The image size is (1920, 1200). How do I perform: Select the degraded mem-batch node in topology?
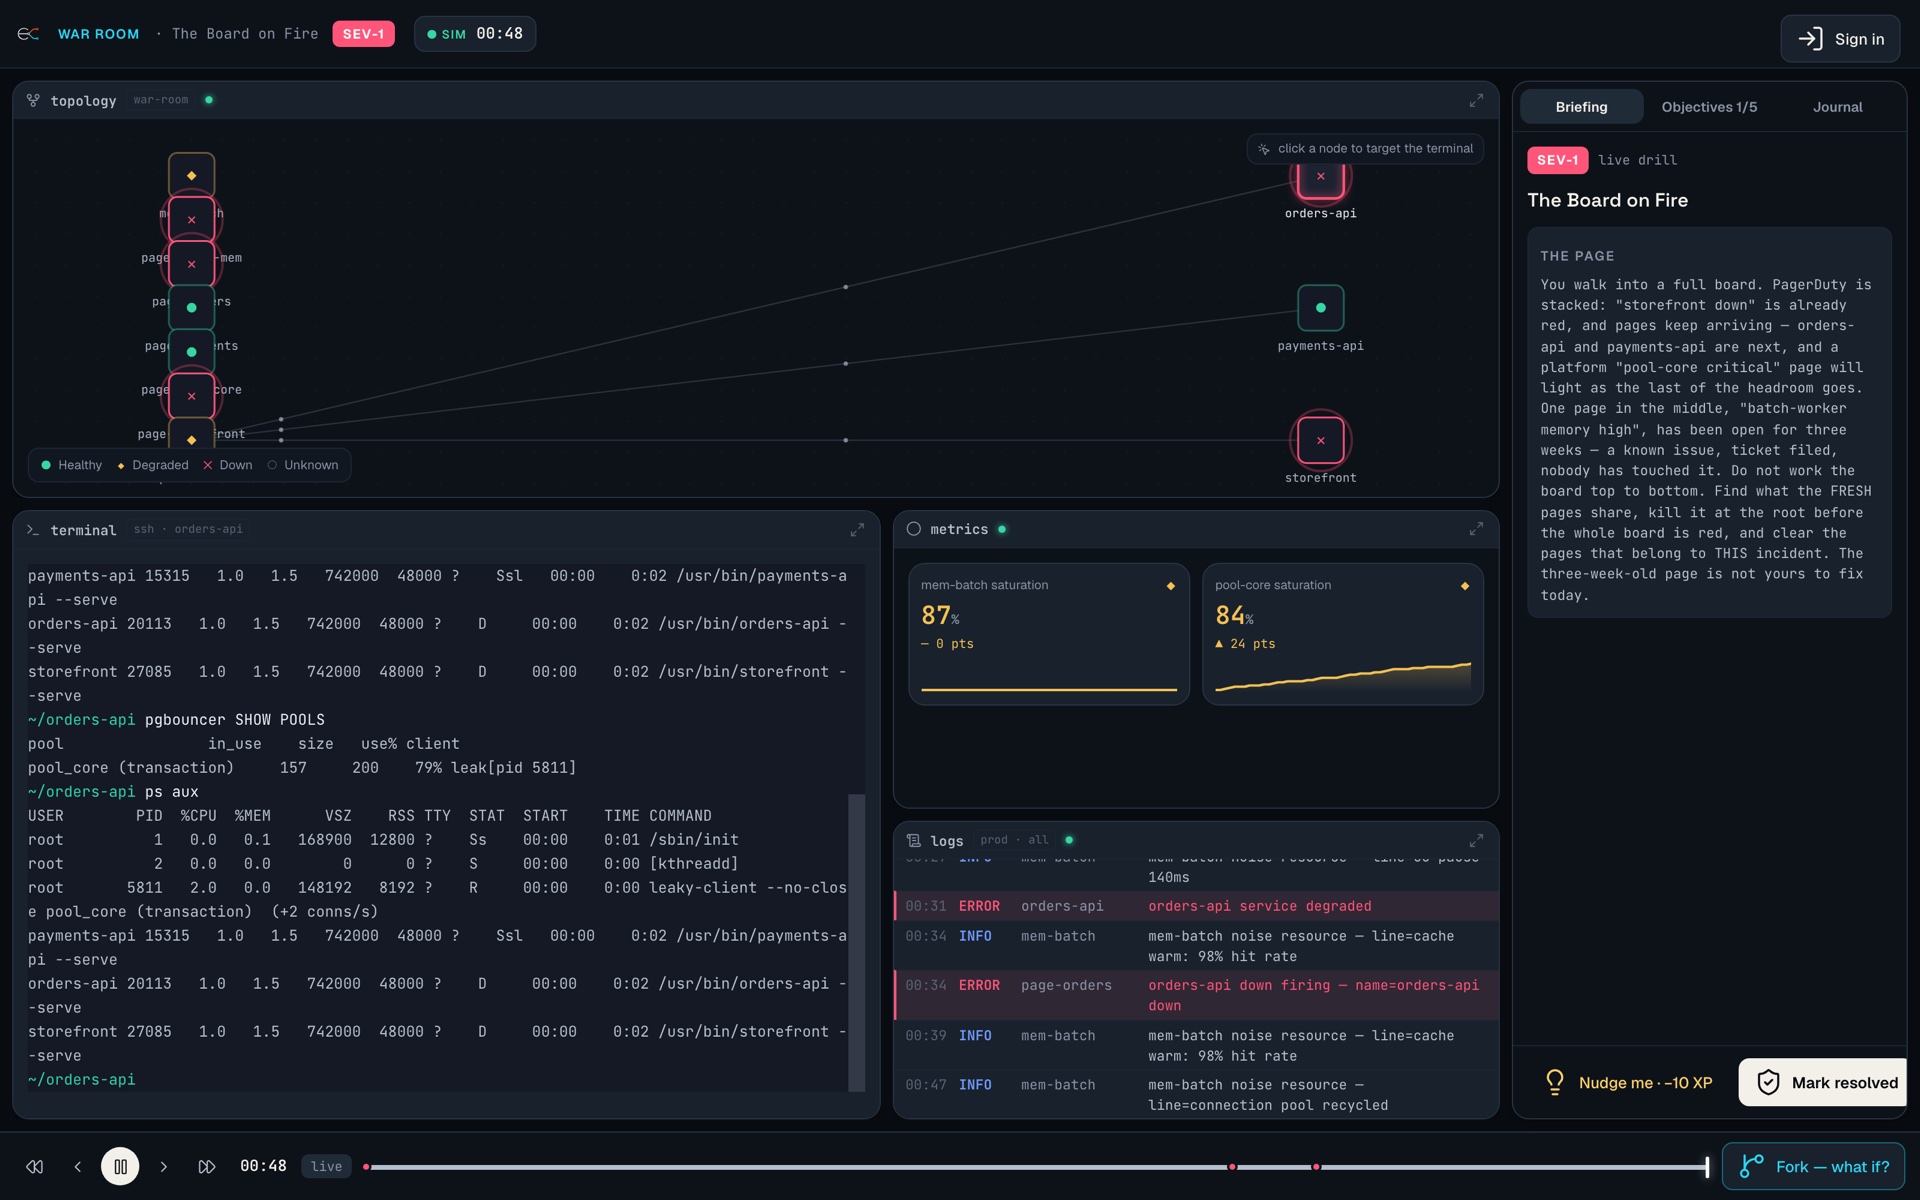tap(191, 175)
